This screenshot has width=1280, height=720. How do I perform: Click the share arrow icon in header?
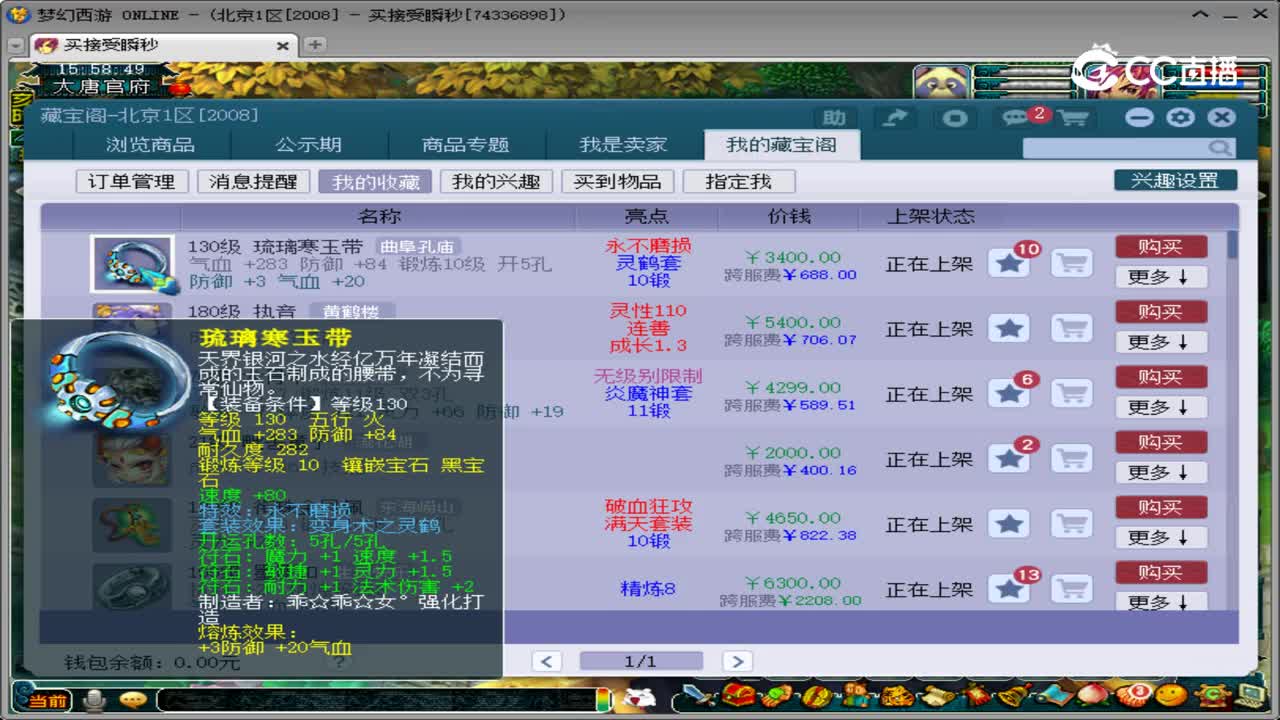click(x=896, y=118)
